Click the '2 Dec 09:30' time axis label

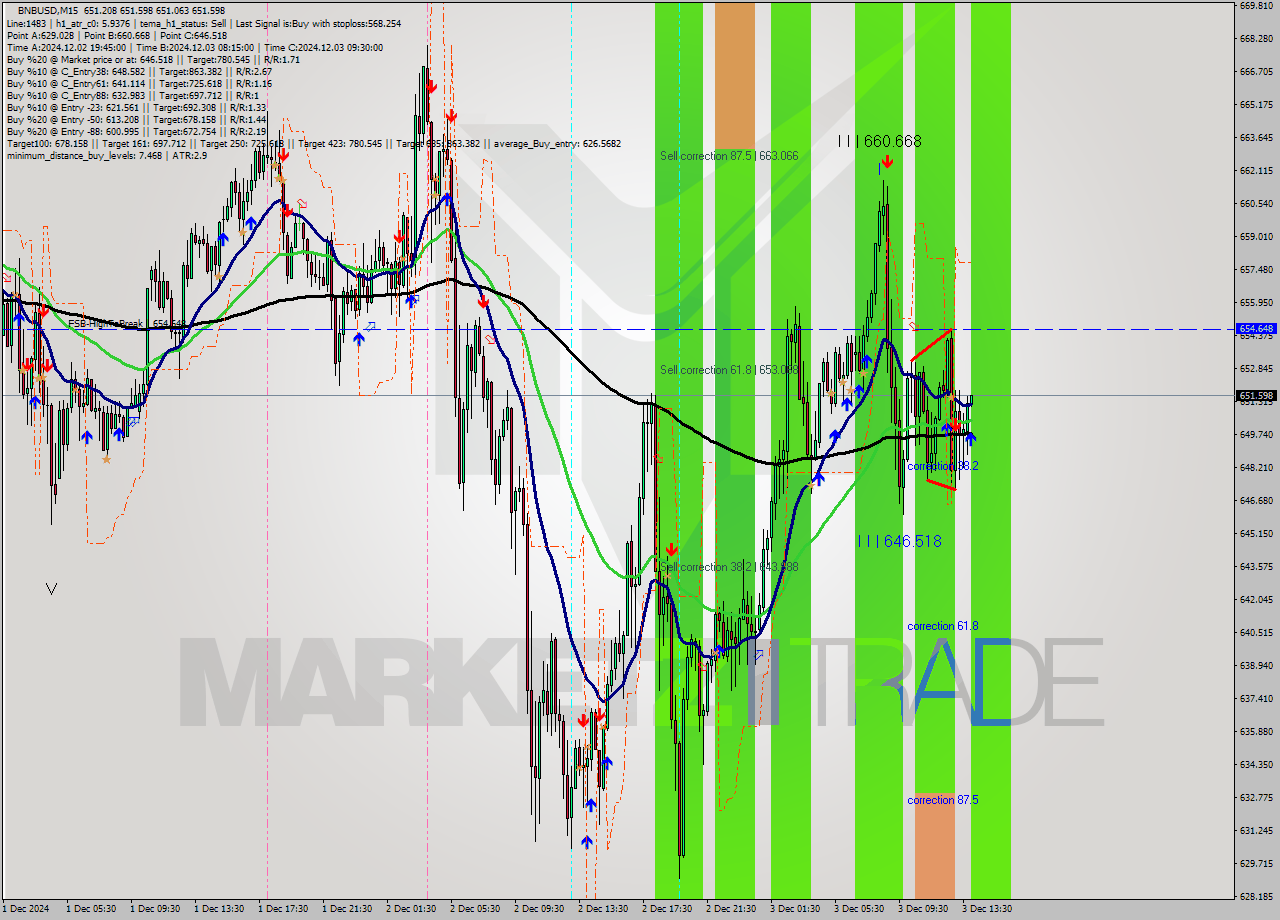coord(539,909)
